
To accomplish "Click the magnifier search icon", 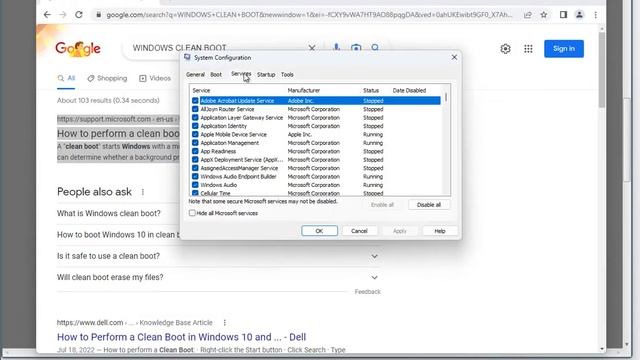I will coord(375,48).
